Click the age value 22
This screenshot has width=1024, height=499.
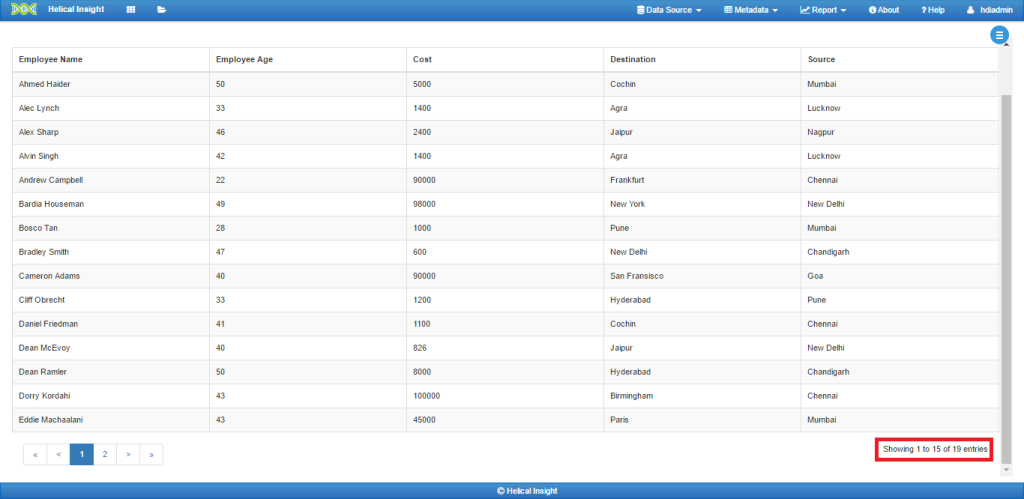pos(220,180)
